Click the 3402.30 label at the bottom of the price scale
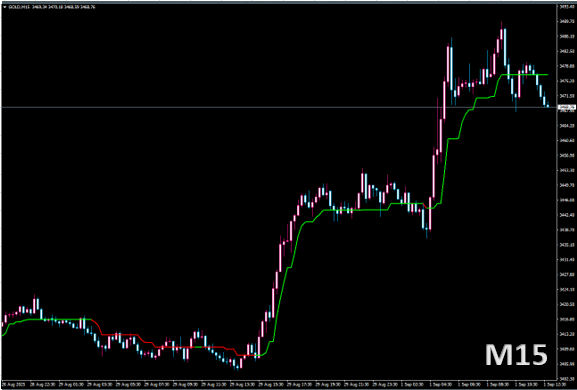 (x=565, y=378)
